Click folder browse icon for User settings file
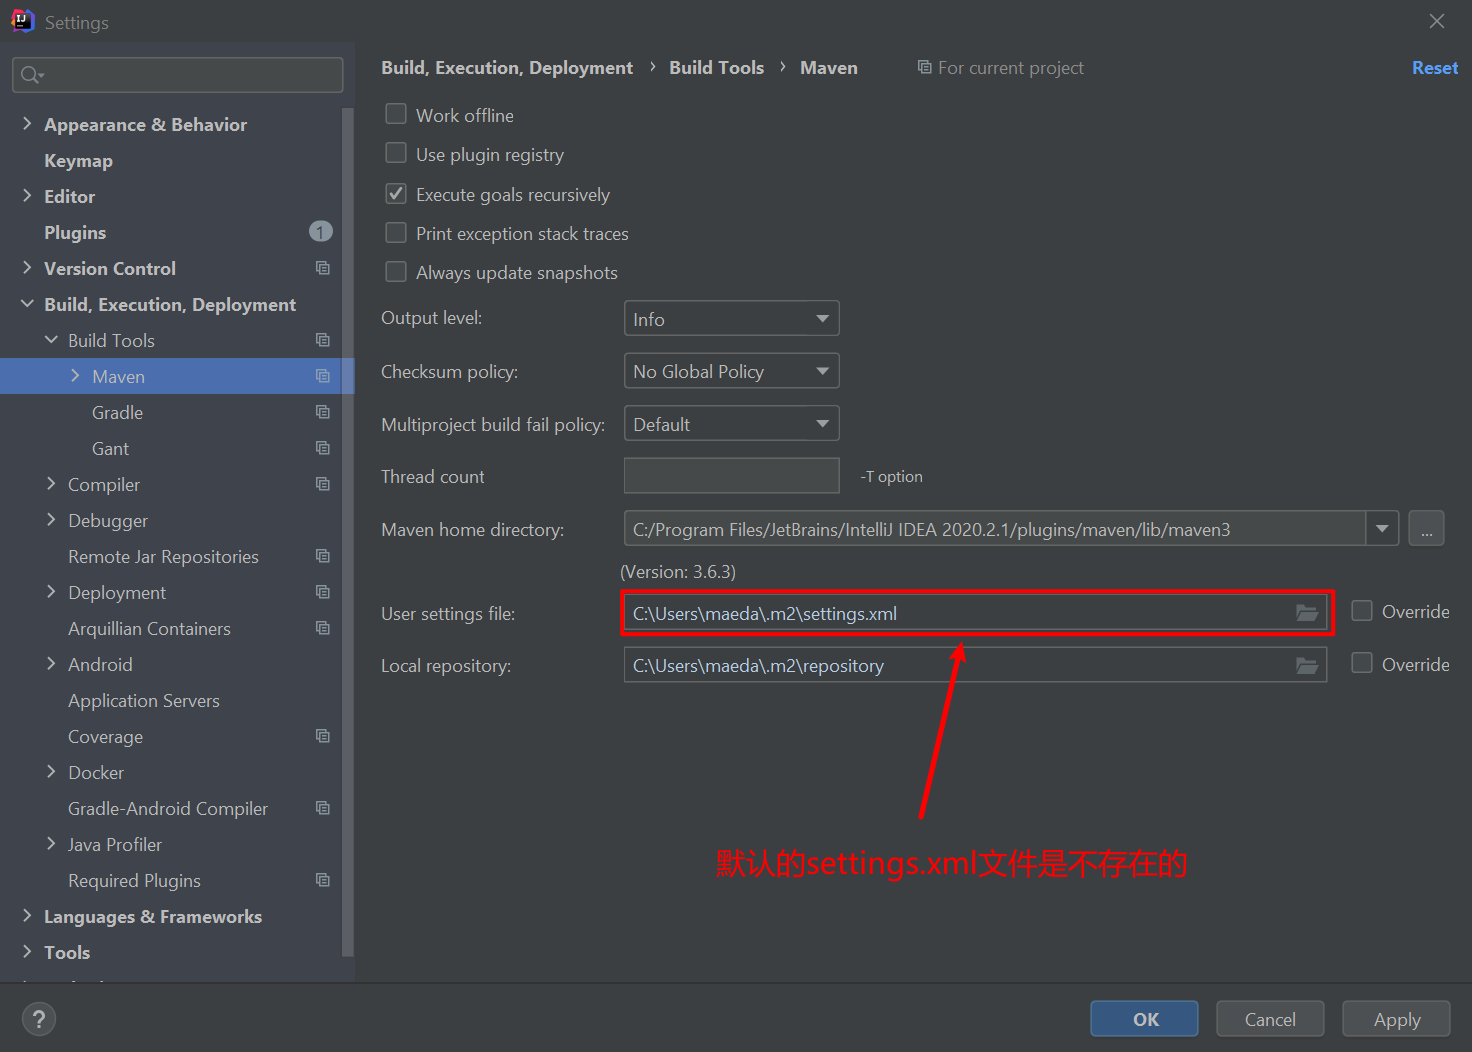This screenshot has width=1472, height=1052. (x=1307, y=613)
